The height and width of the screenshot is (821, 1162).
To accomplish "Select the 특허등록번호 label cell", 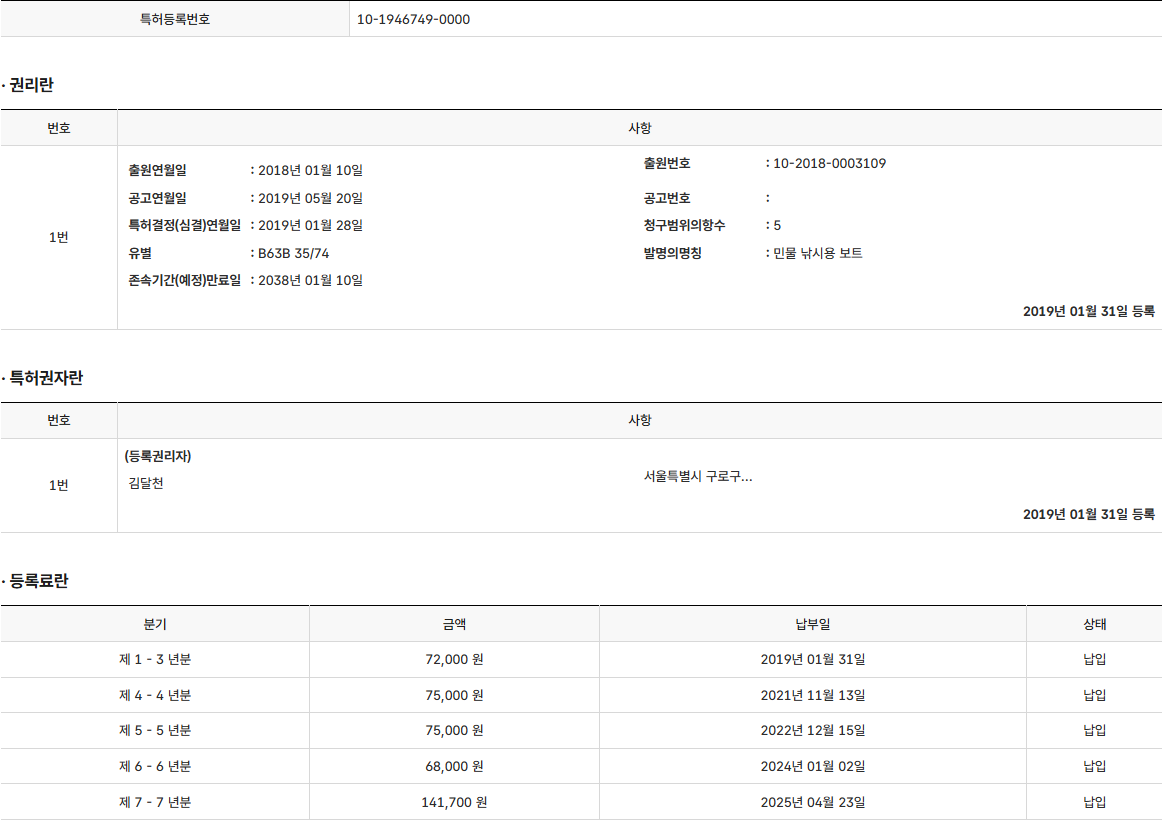I will point(175,19).
